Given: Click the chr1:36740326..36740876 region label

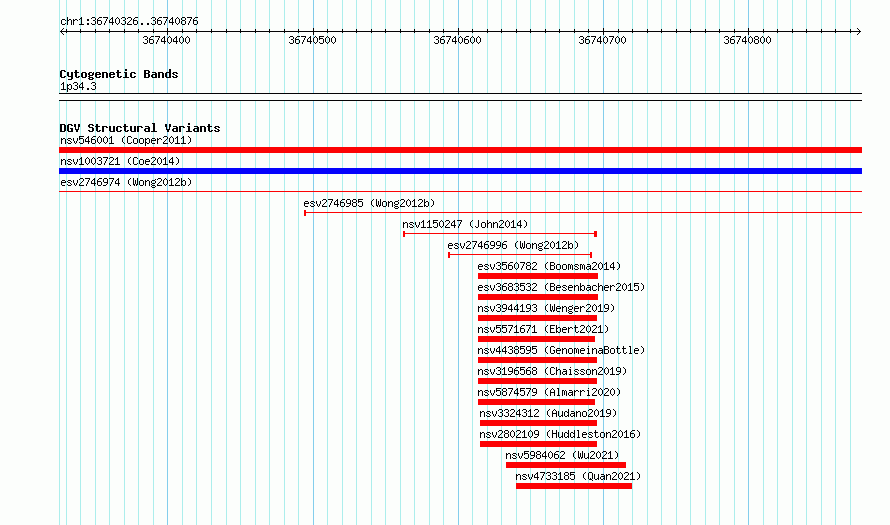Looking at the screenshot, I should pos(129,21).
